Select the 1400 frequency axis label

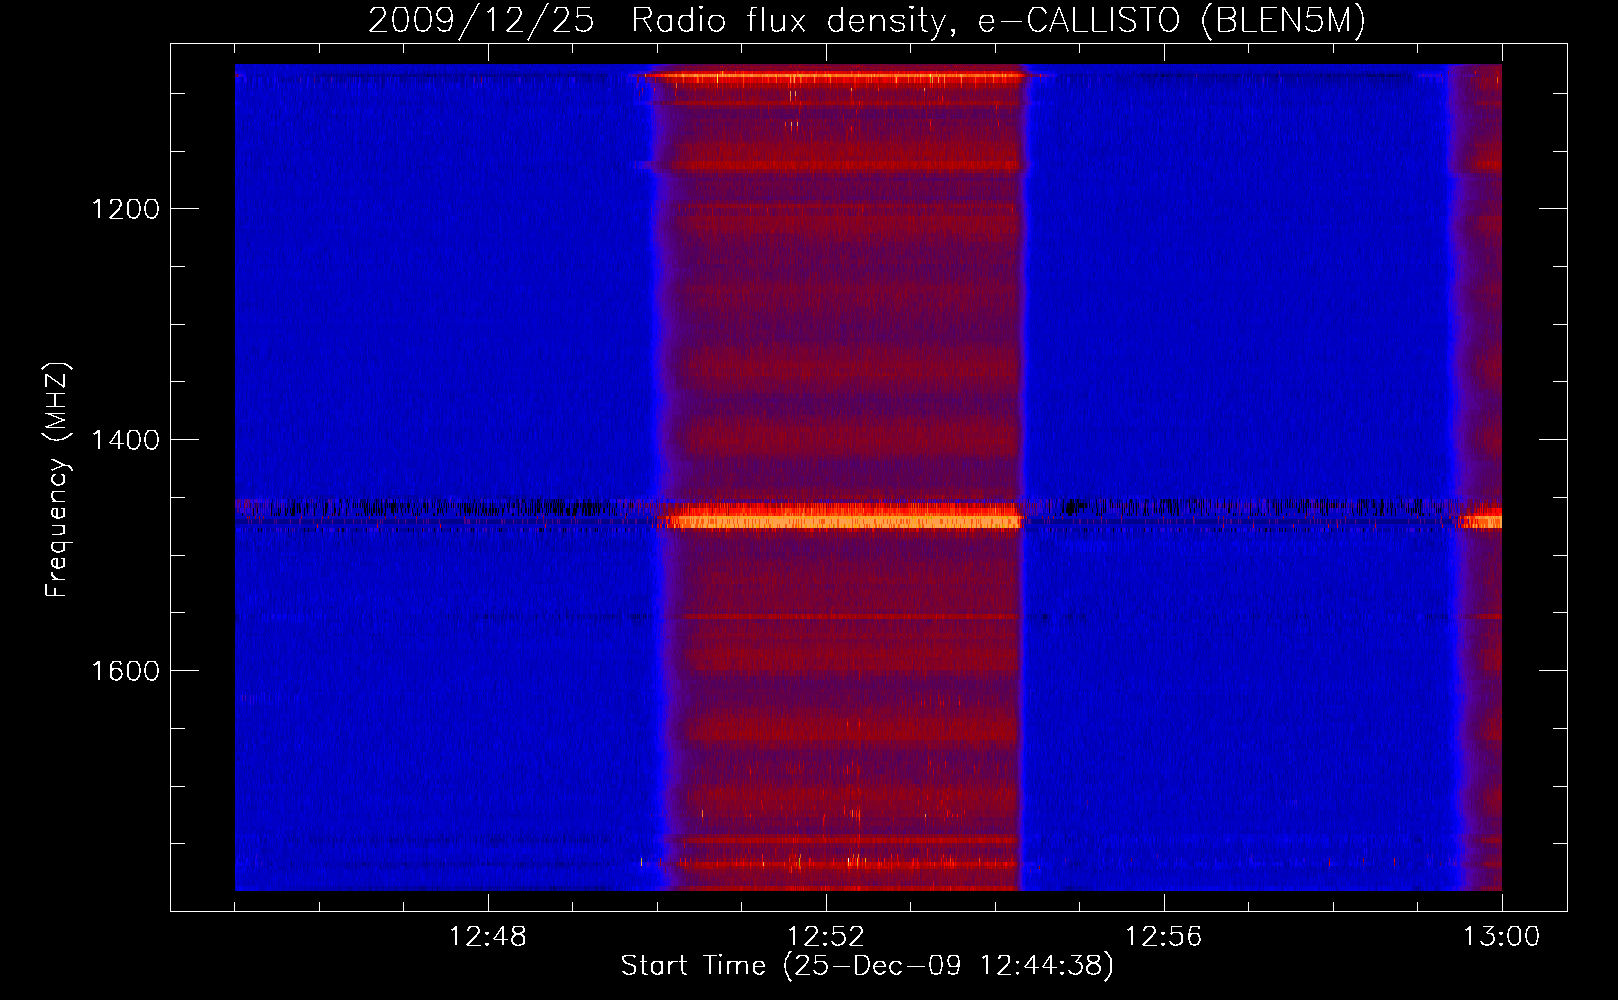coord(125,440)
